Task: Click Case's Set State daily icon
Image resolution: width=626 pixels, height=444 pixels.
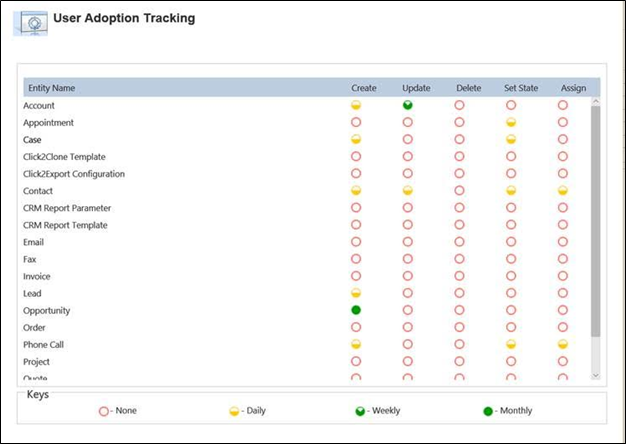Action: point(511,139)
